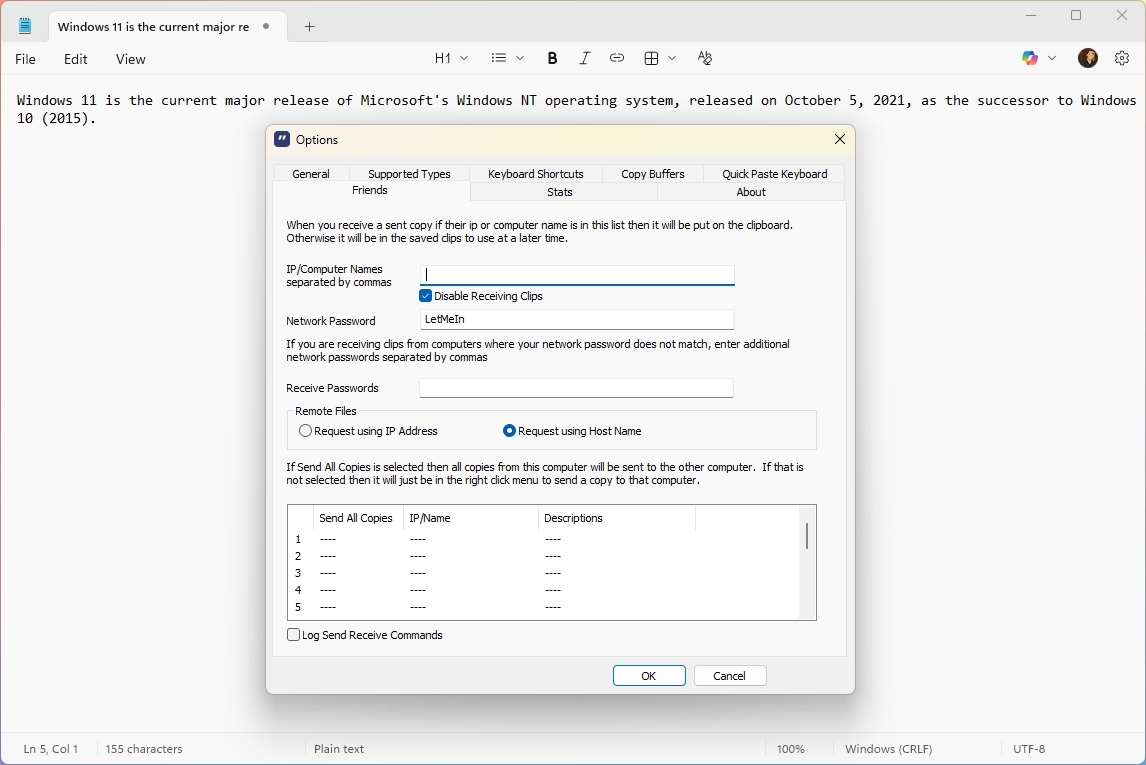The image size is (1146, 765).
Task: Apply italic formatting
Action: [x=585, y=58]
